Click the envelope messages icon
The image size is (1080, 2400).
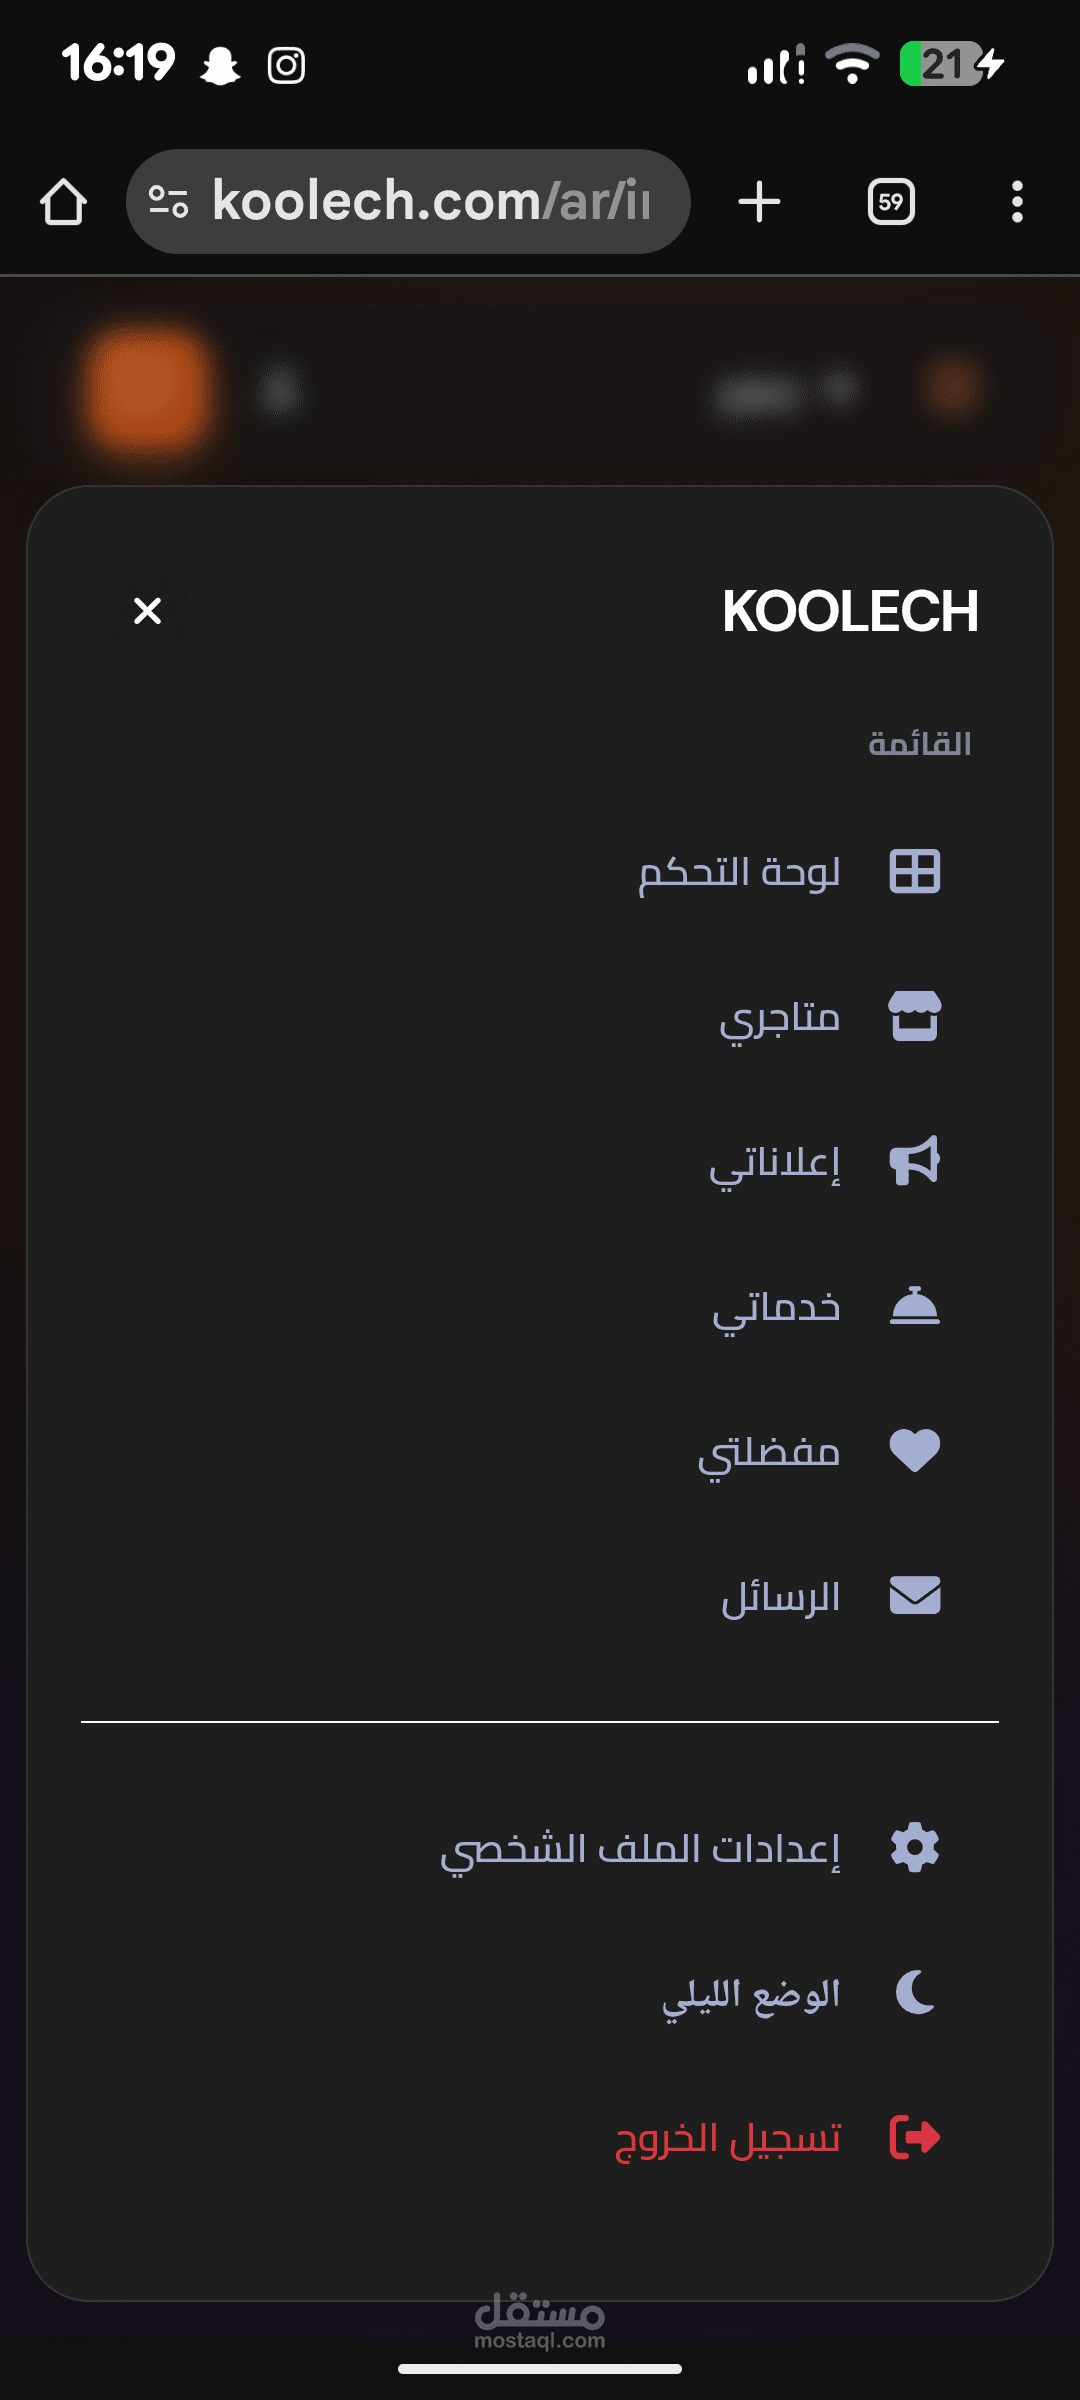coord(914,1596)
